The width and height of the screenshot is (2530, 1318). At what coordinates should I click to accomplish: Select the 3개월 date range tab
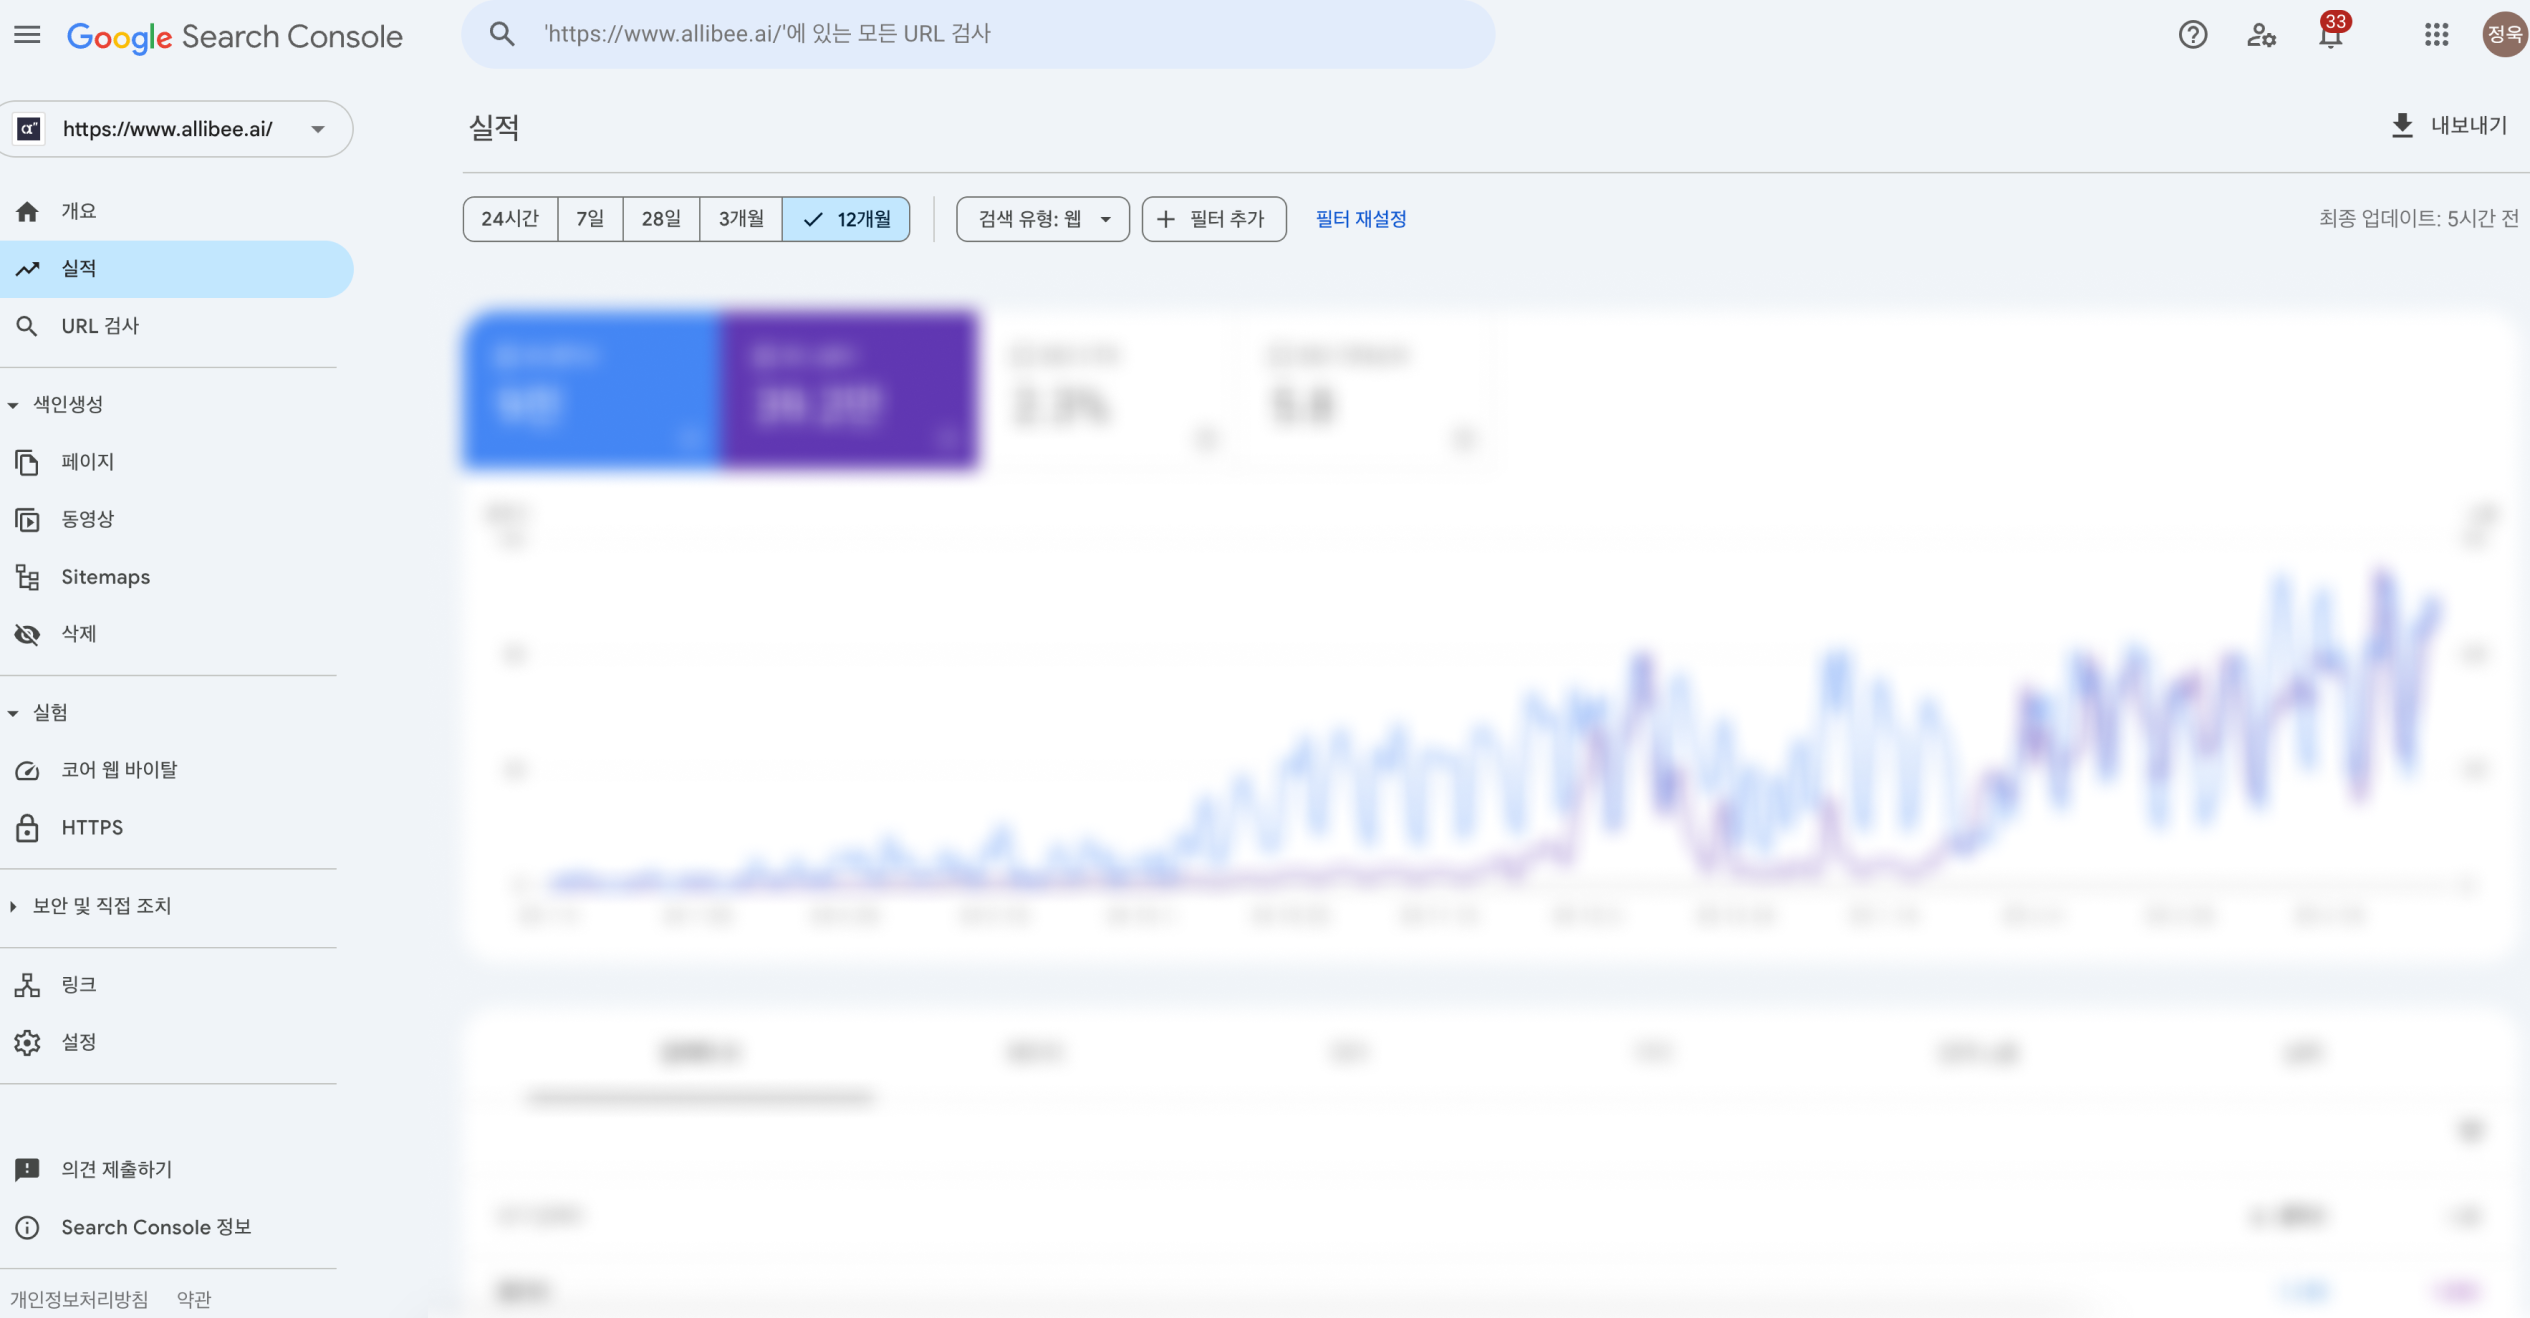tap(740, 219)
